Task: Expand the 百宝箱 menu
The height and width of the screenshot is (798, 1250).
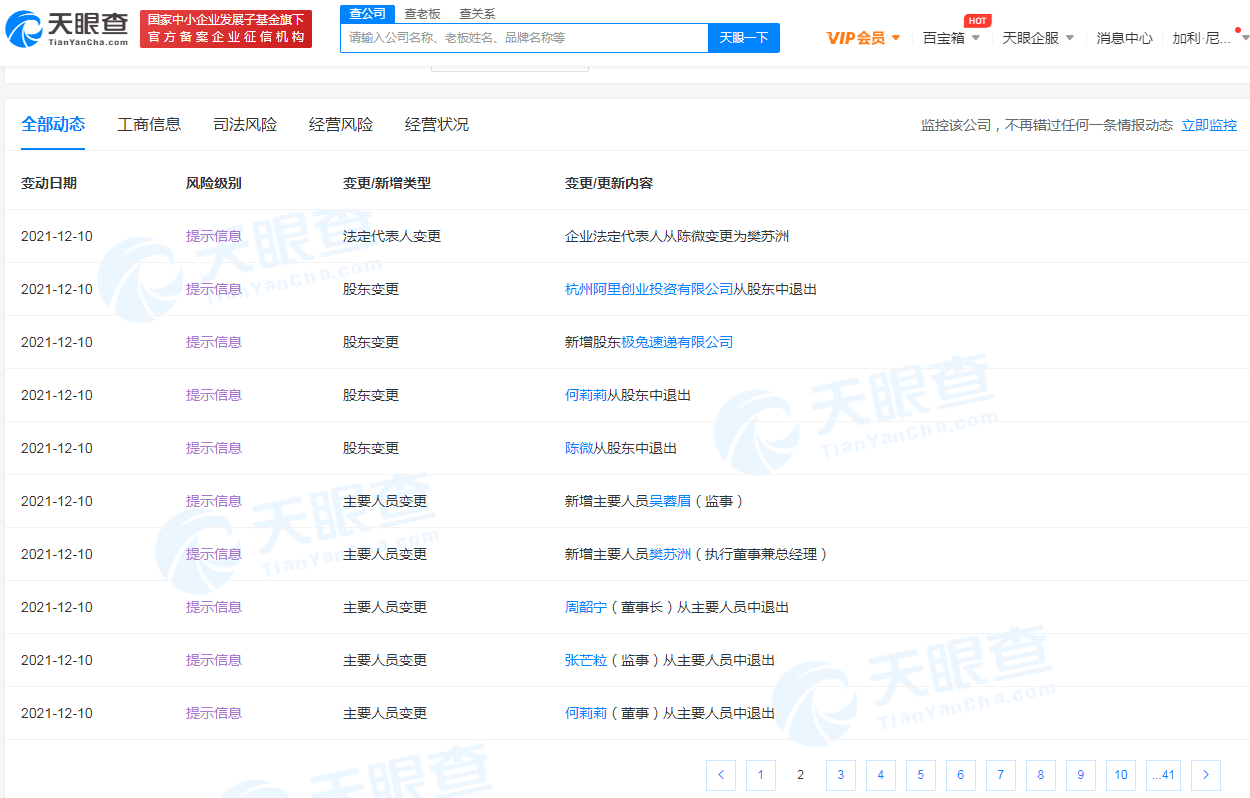Action: [x=951, y=38]
